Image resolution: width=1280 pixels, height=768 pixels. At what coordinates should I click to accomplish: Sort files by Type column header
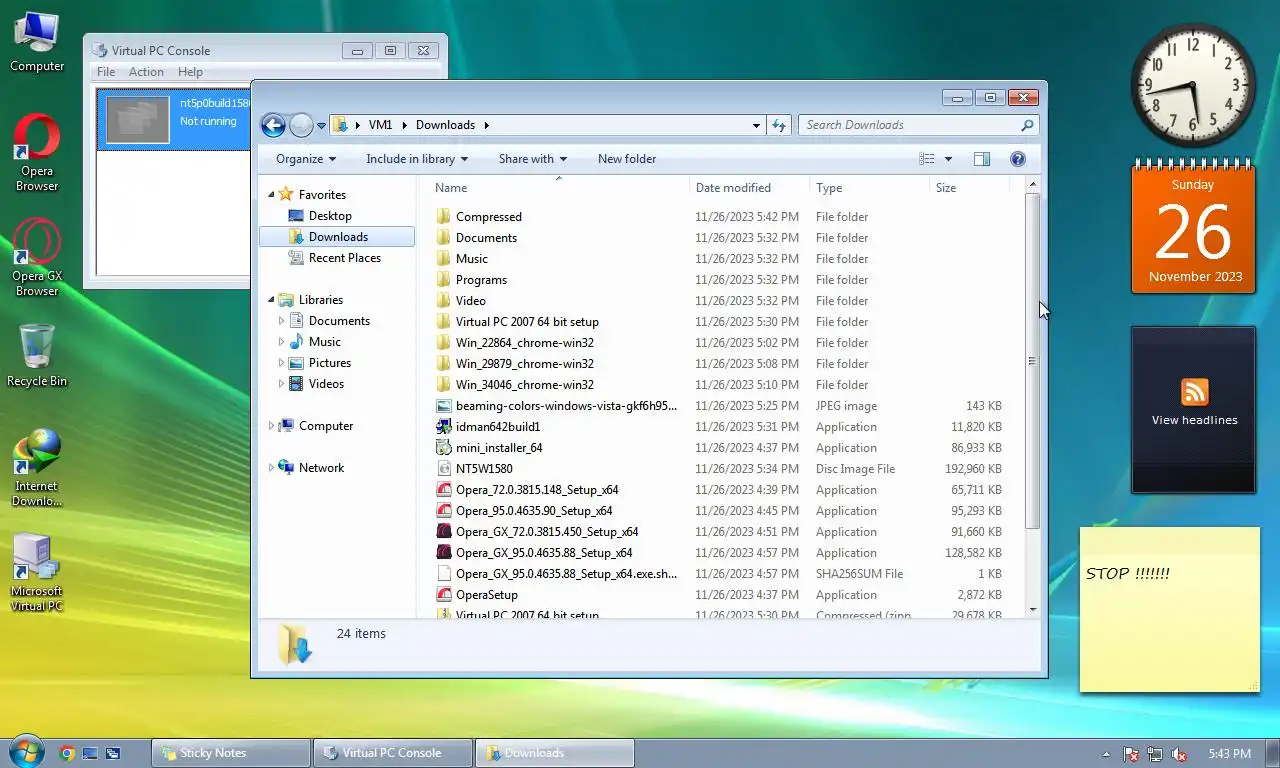click(x=870, y=188)
